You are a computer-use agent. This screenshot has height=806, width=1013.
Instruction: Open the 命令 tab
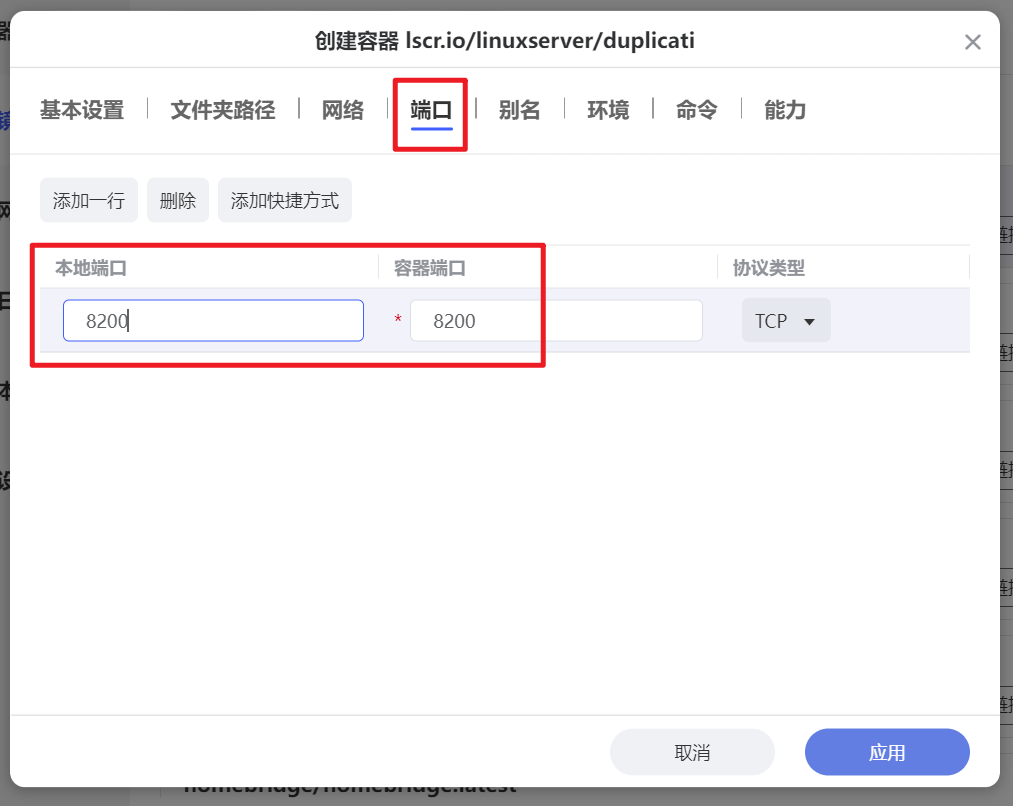point(696,110)
